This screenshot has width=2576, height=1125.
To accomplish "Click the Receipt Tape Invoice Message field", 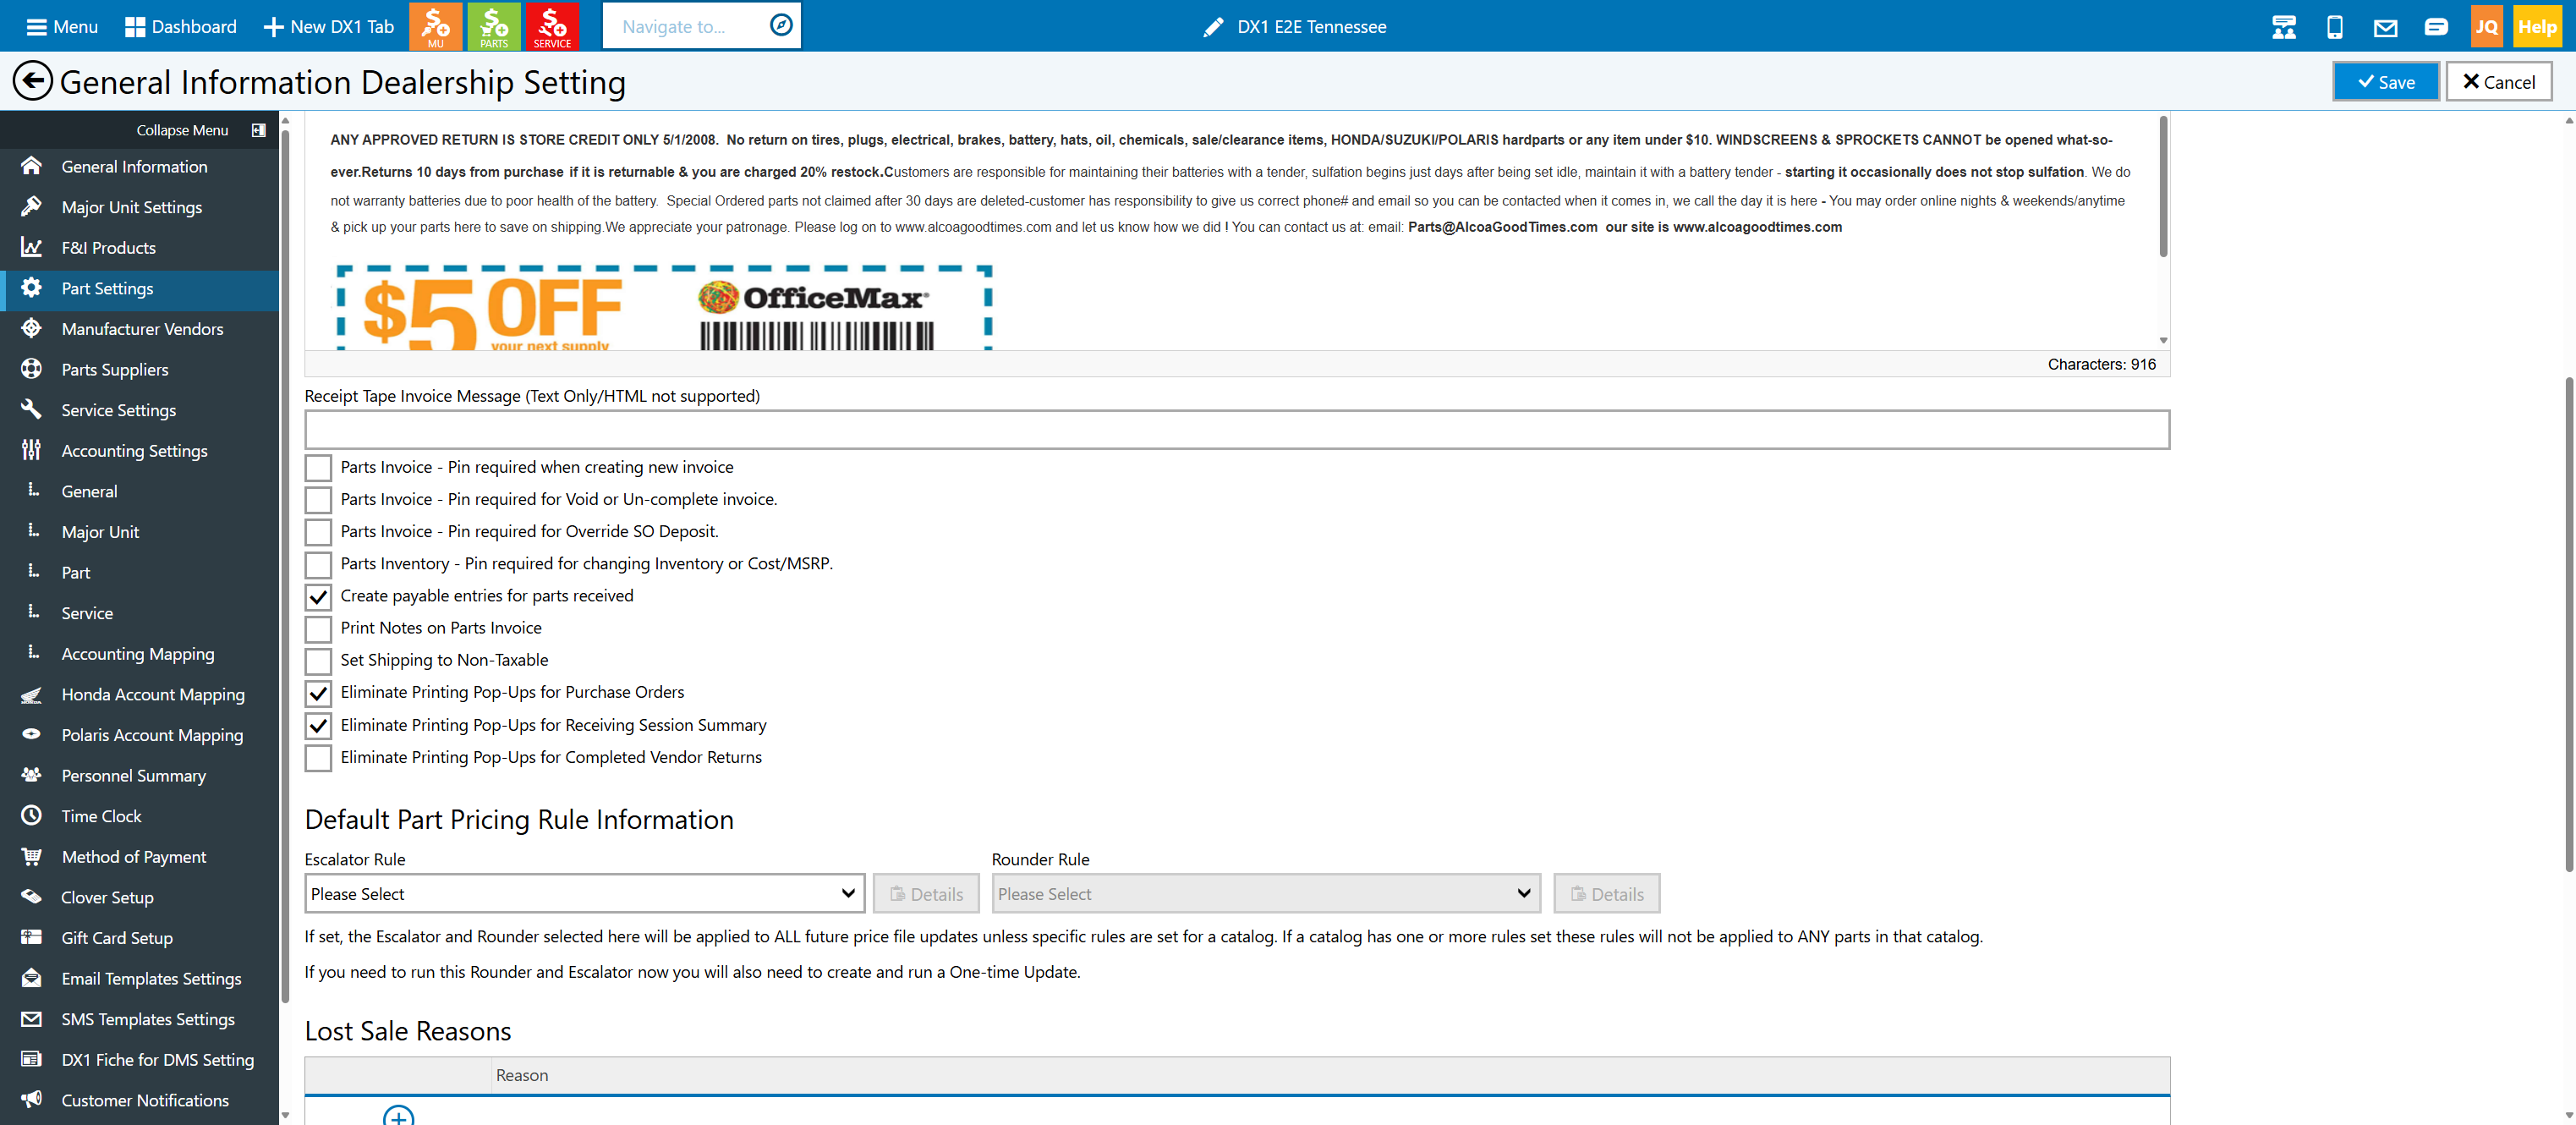I will pos(1237,429).
